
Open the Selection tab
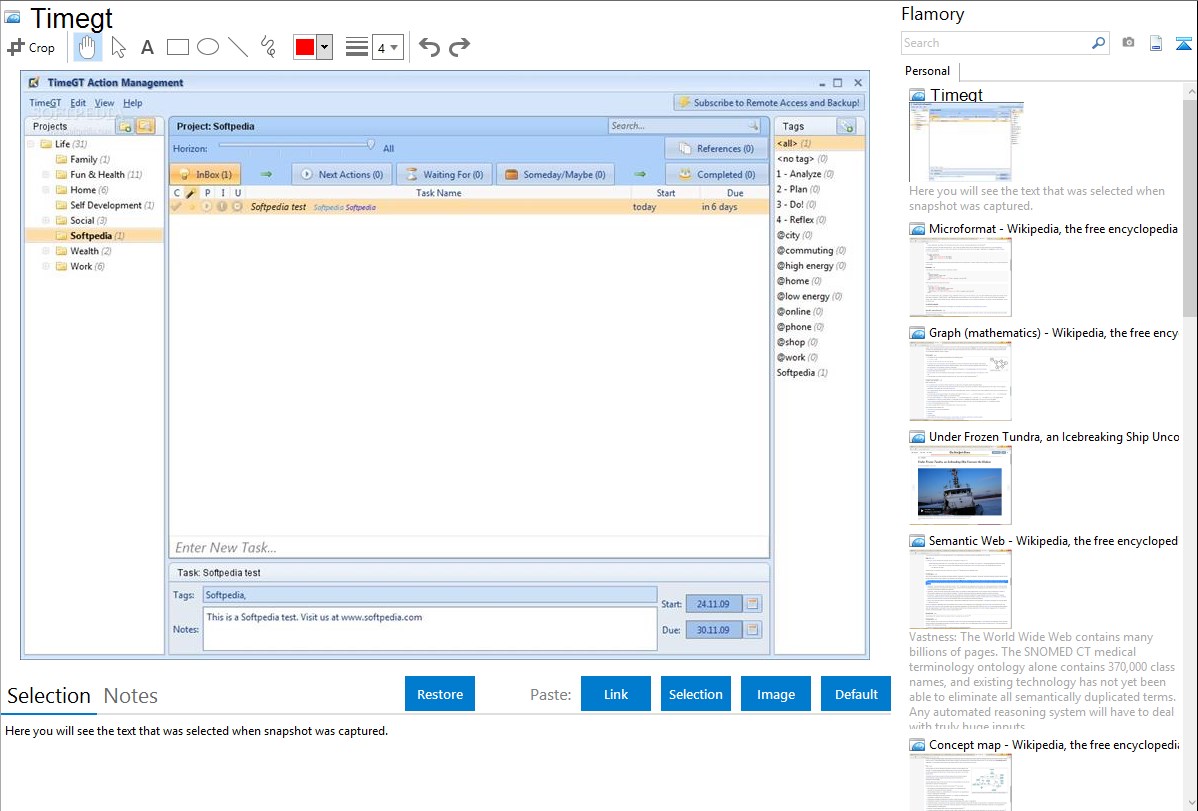click(x=49, y=696)
